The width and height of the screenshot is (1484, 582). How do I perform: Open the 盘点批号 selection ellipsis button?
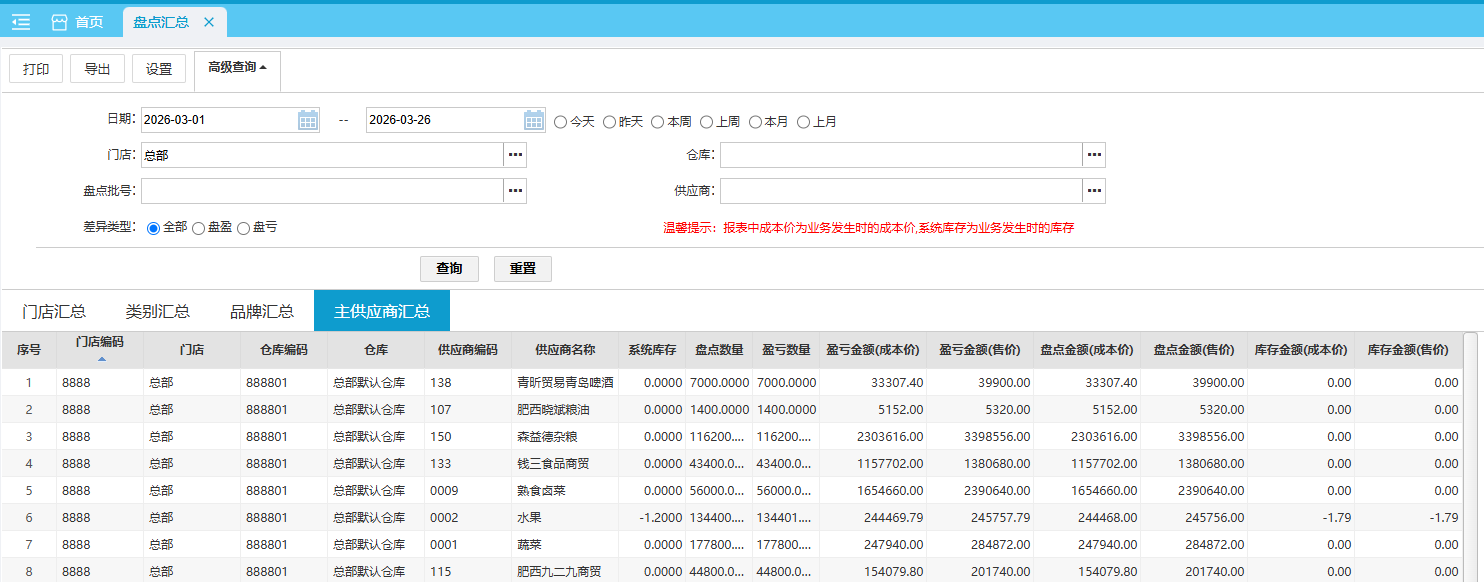click(515, 191)
